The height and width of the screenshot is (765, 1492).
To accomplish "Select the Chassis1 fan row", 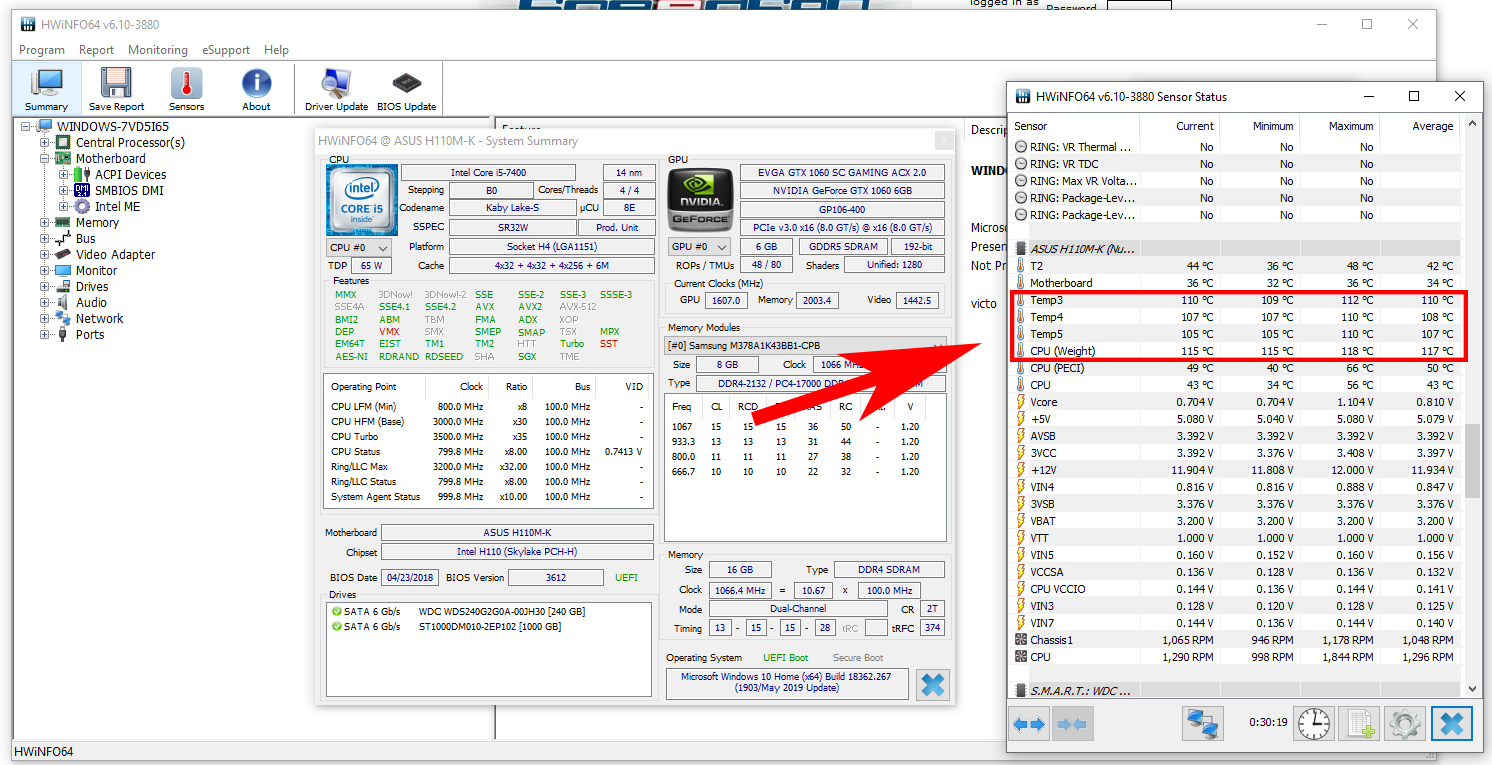I will (x=1235, y=640).
